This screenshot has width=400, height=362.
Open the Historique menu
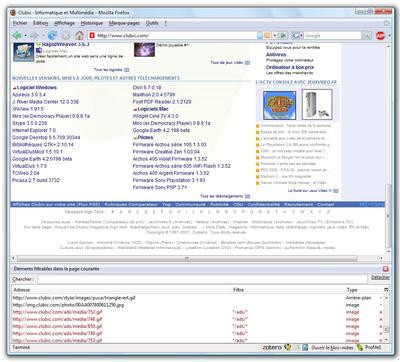[x=92, y=23]
